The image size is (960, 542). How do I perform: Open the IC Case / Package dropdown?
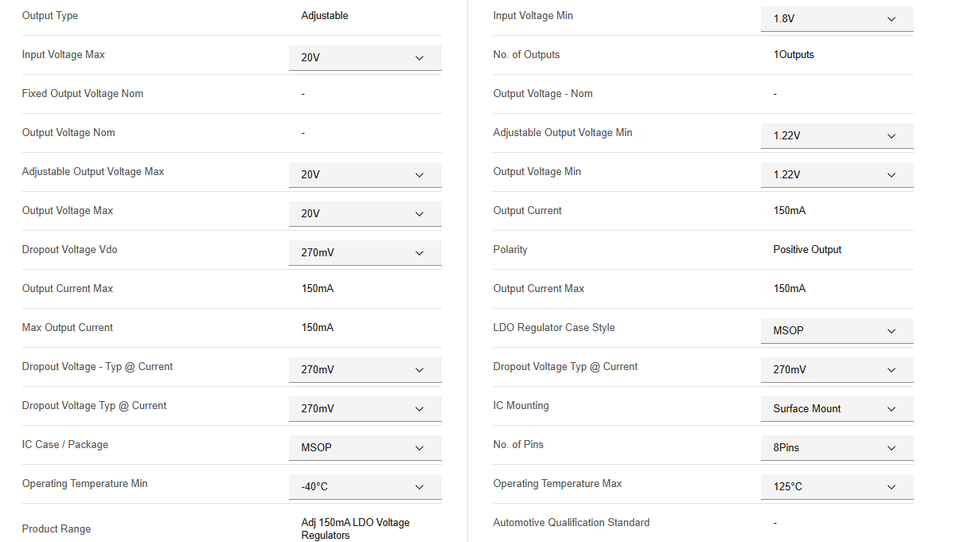tap(365, 448)
